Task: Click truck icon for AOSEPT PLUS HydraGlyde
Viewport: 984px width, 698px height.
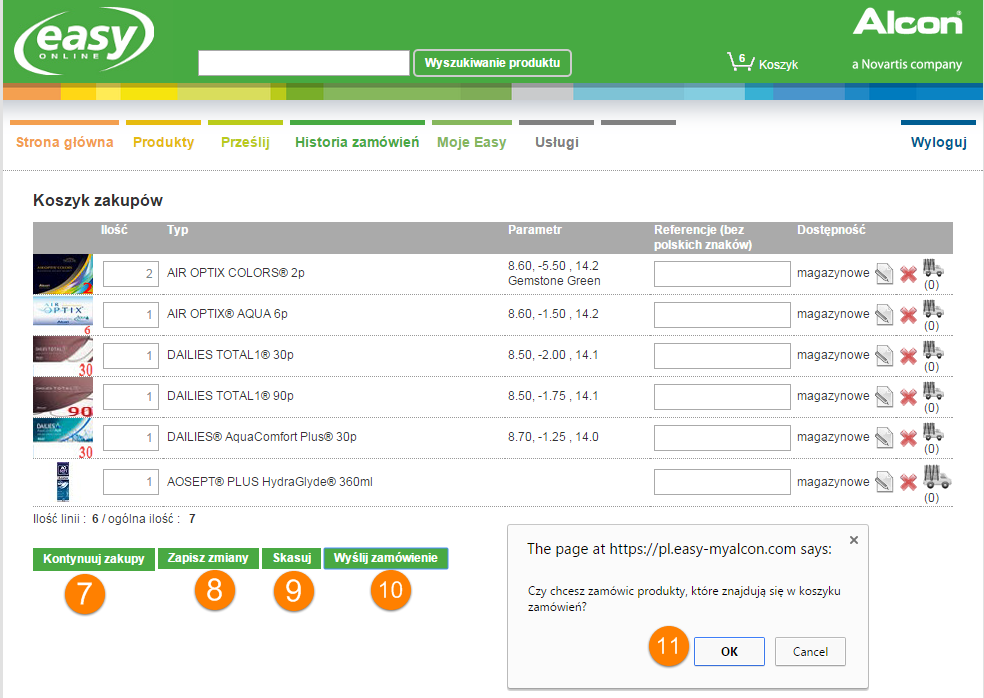Action: point(937,477)
